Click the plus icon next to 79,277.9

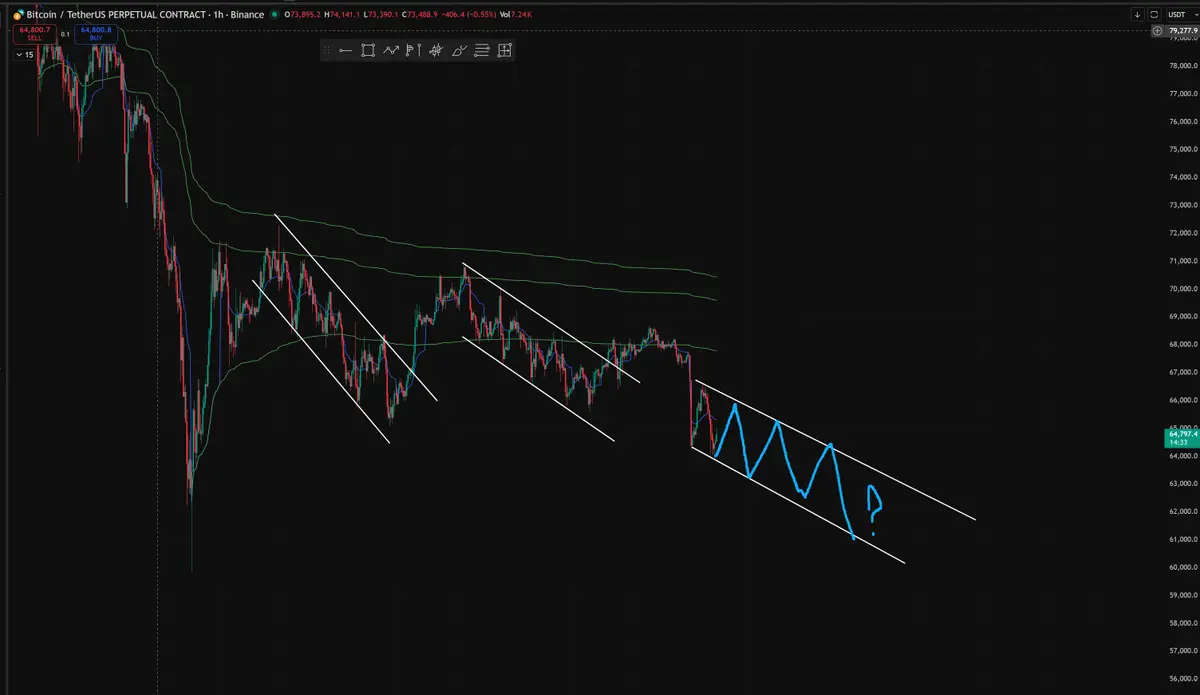click(1157, 31)
